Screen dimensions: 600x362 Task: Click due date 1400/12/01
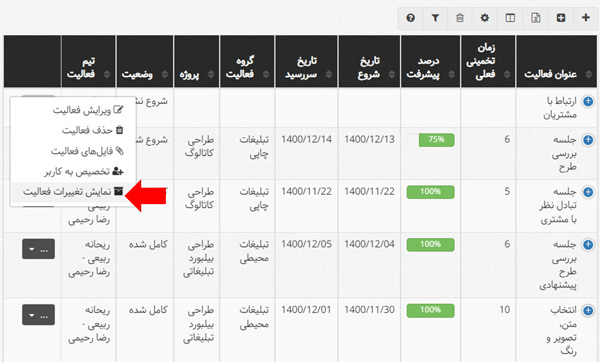pyautogui.click(x=307, y=310)
